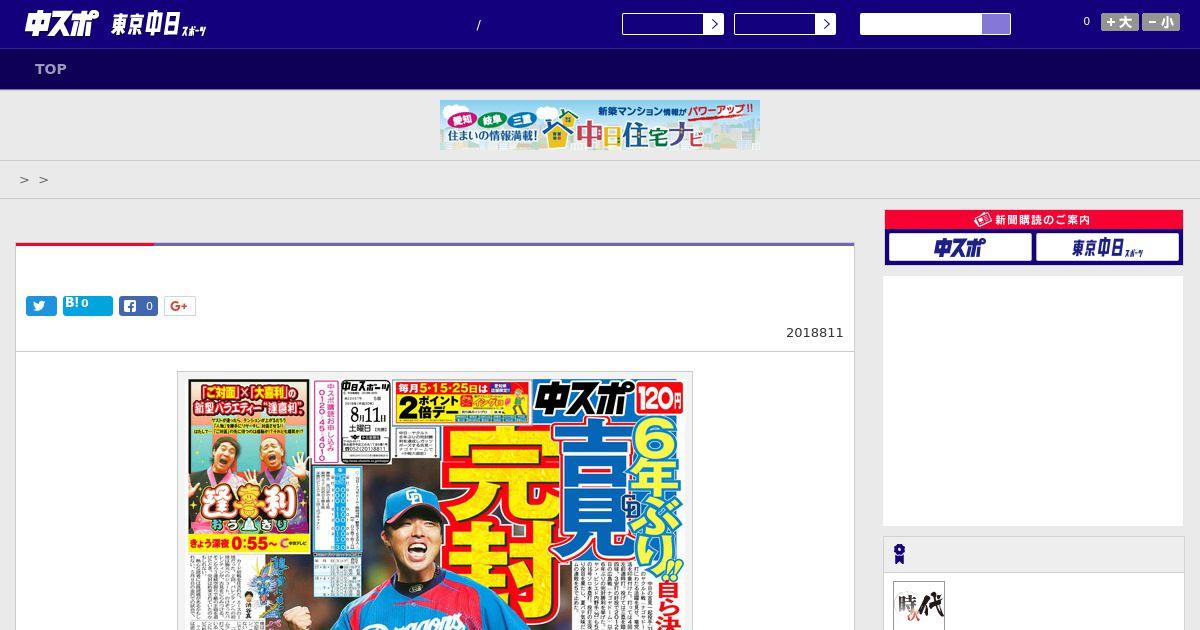Share article on Facebook icon
Image resolution: width=1200 pixels, height=630 pixels.
[x=138, y=306]
